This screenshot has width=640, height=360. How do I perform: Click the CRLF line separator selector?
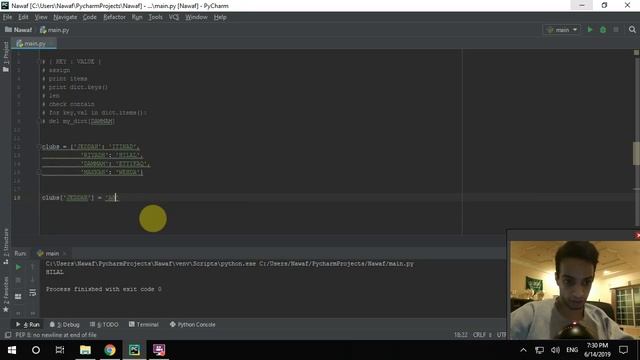pyautogui.click(x=482, y=335)
